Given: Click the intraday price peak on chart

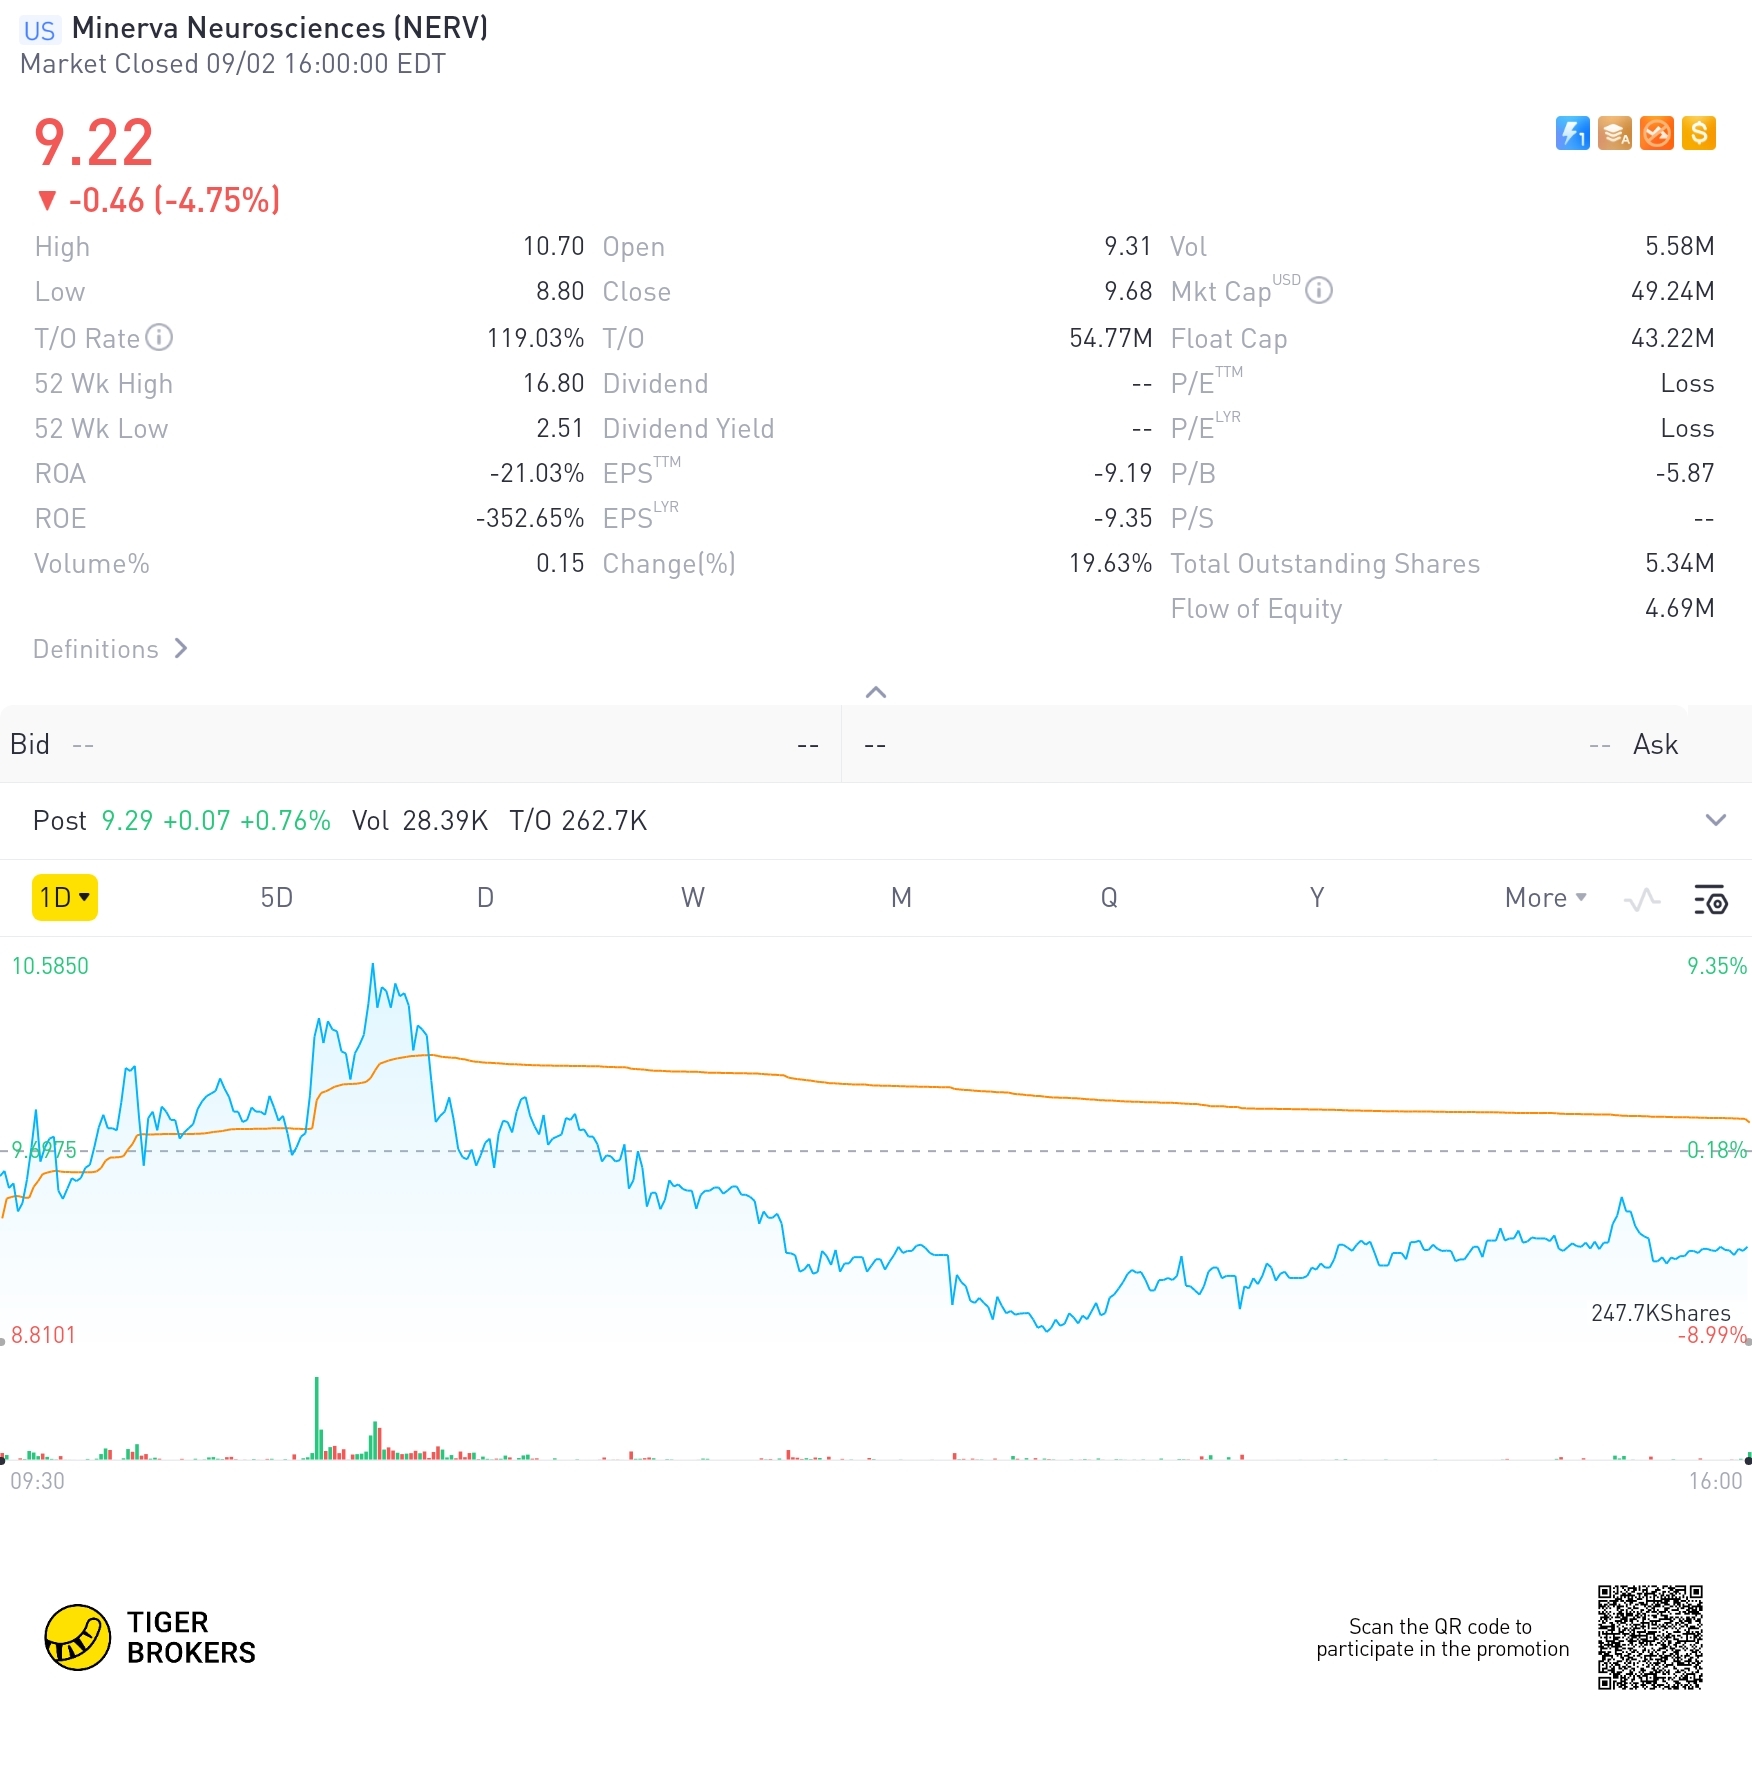Looking at the screenshot, I should tap(373, 965).
